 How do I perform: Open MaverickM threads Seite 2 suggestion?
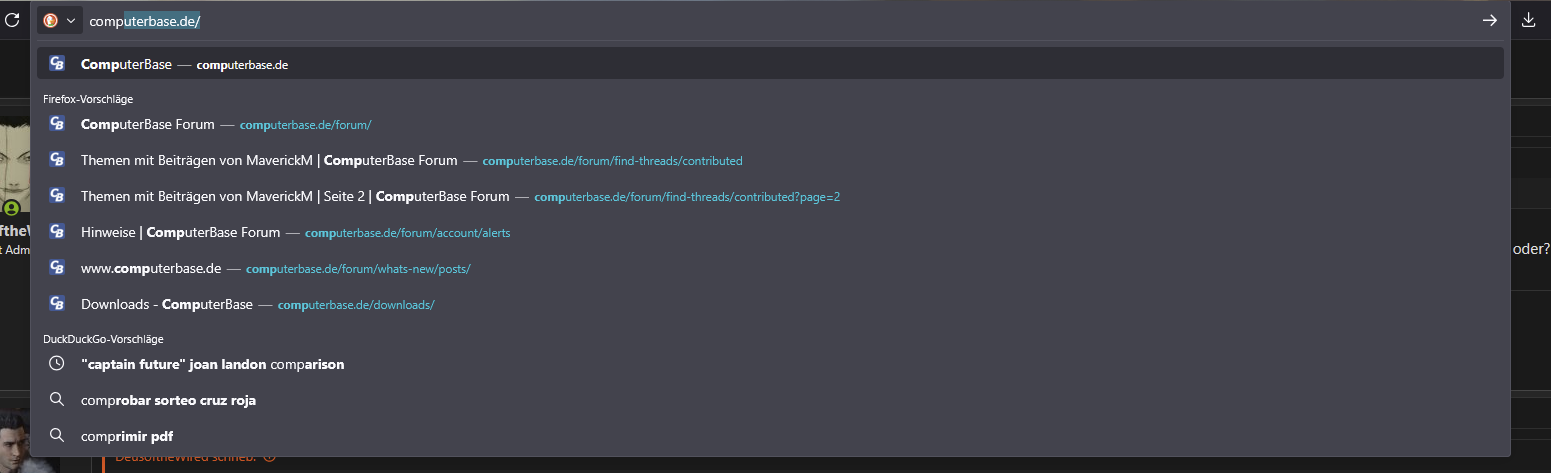click(x=770, y=196)
